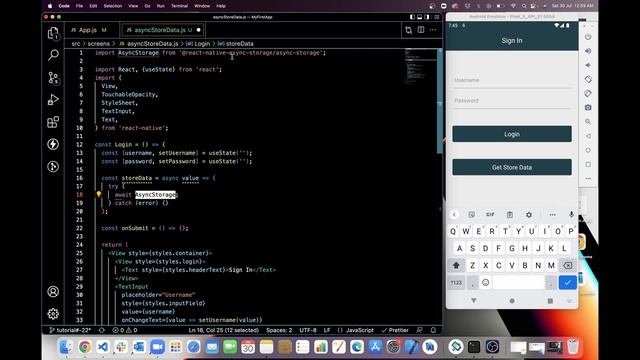The width and height of the screenshot is (640, 360).
Task: Open the Source Control view
Action: (x=53, y=78)
